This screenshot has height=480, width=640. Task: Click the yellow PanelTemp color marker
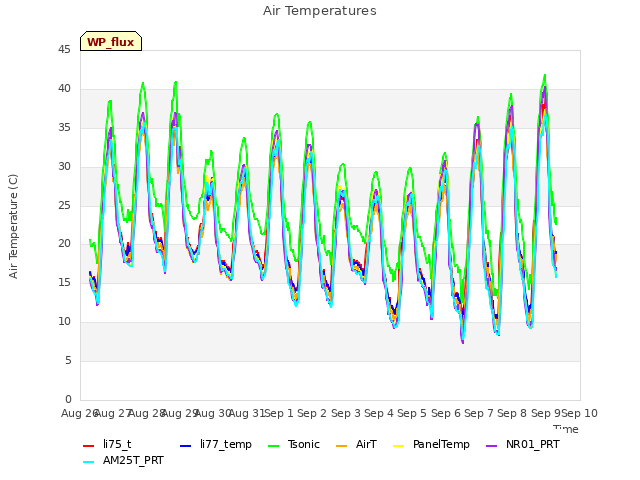[398, 445]
